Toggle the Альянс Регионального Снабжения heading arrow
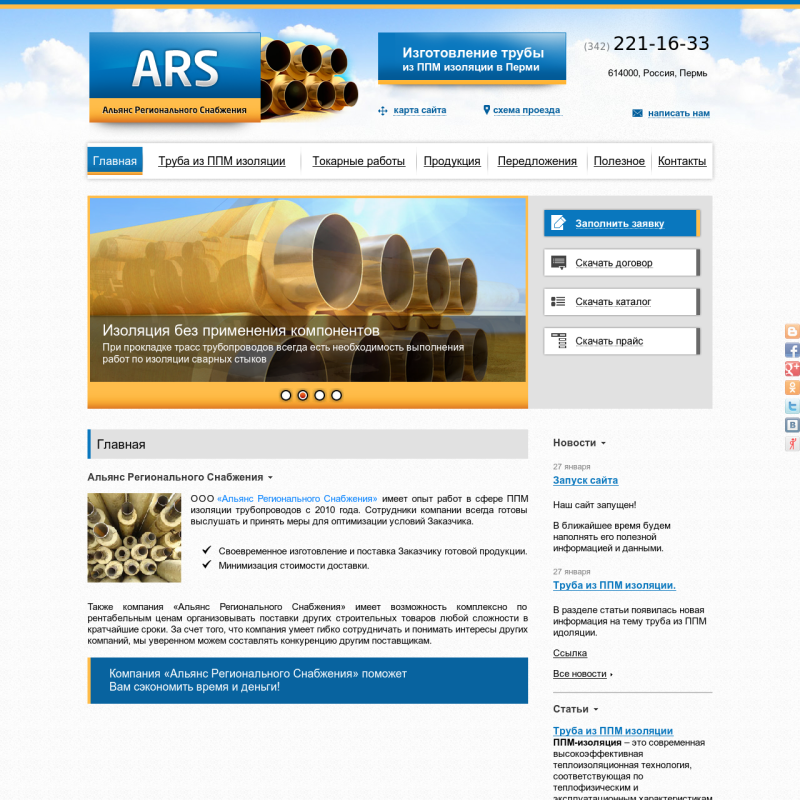This screenshot has height=800, width=800. pyautogui.click(x=270, y=478)
